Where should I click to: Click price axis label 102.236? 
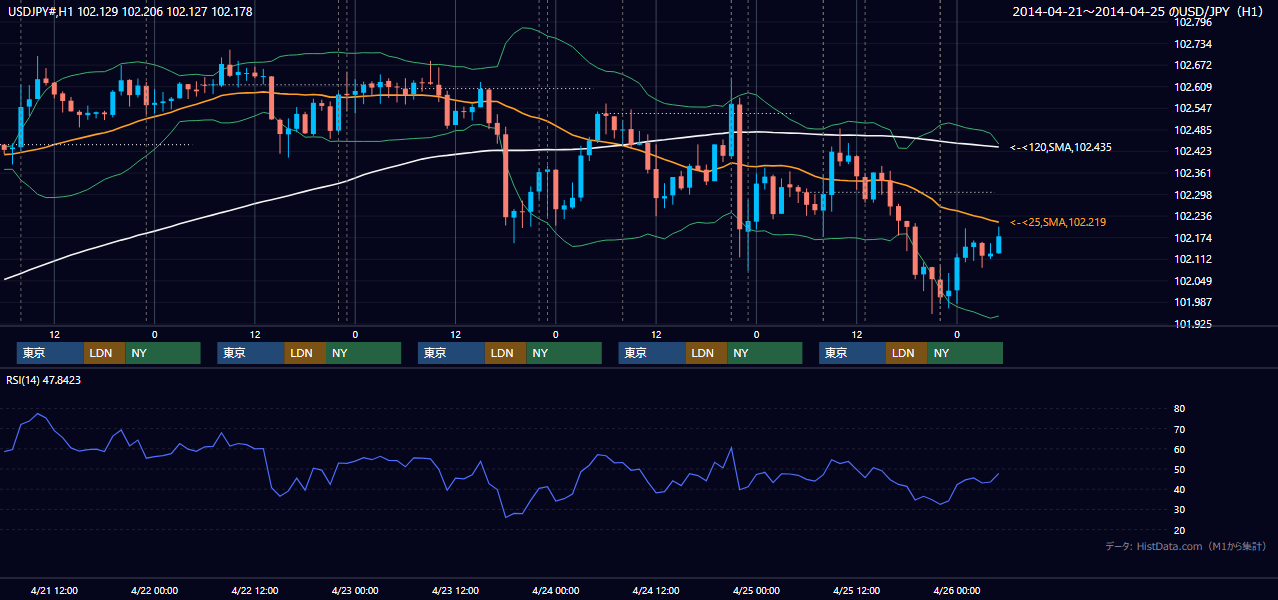click(x=1193, y=216)
